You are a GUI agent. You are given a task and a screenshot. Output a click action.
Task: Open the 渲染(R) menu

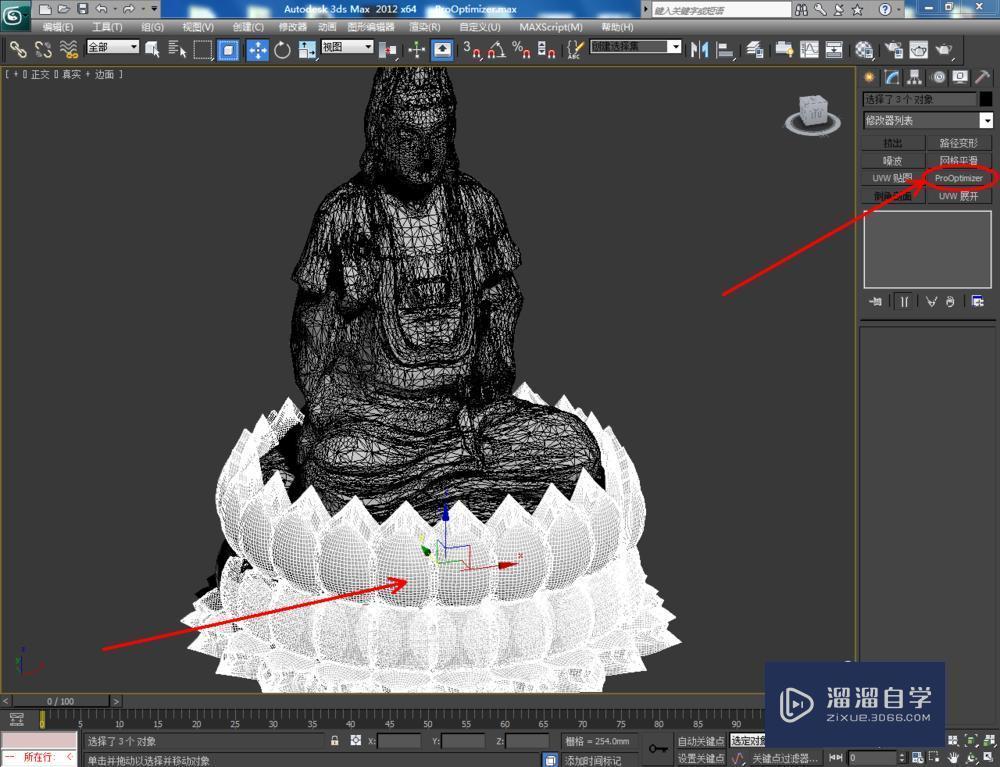tap(423, 26)
